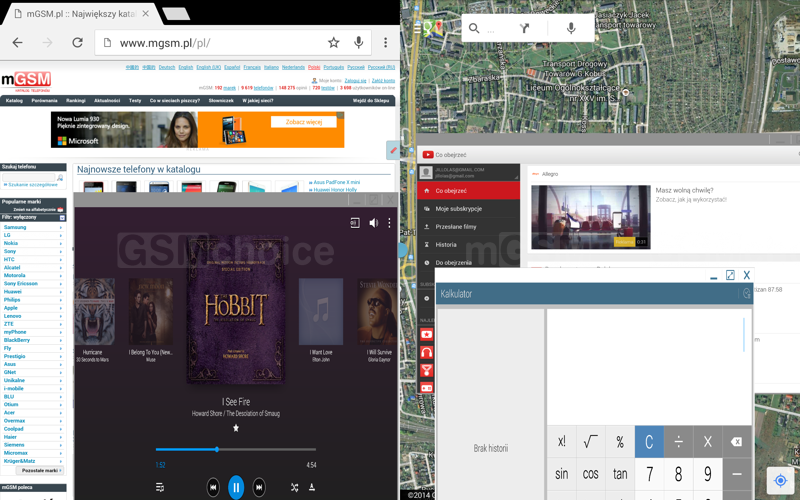Viewport: 800px width, 500px height.
Task: Select Historia in YouTube sidebar
Action: [446, 245]
